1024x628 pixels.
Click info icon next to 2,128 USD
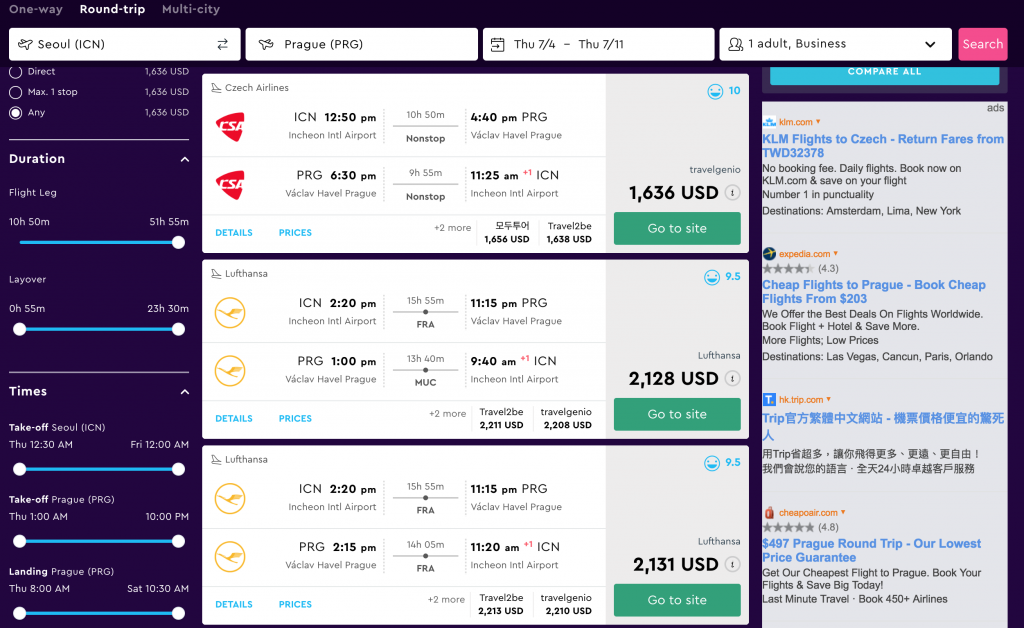[733, 379]
